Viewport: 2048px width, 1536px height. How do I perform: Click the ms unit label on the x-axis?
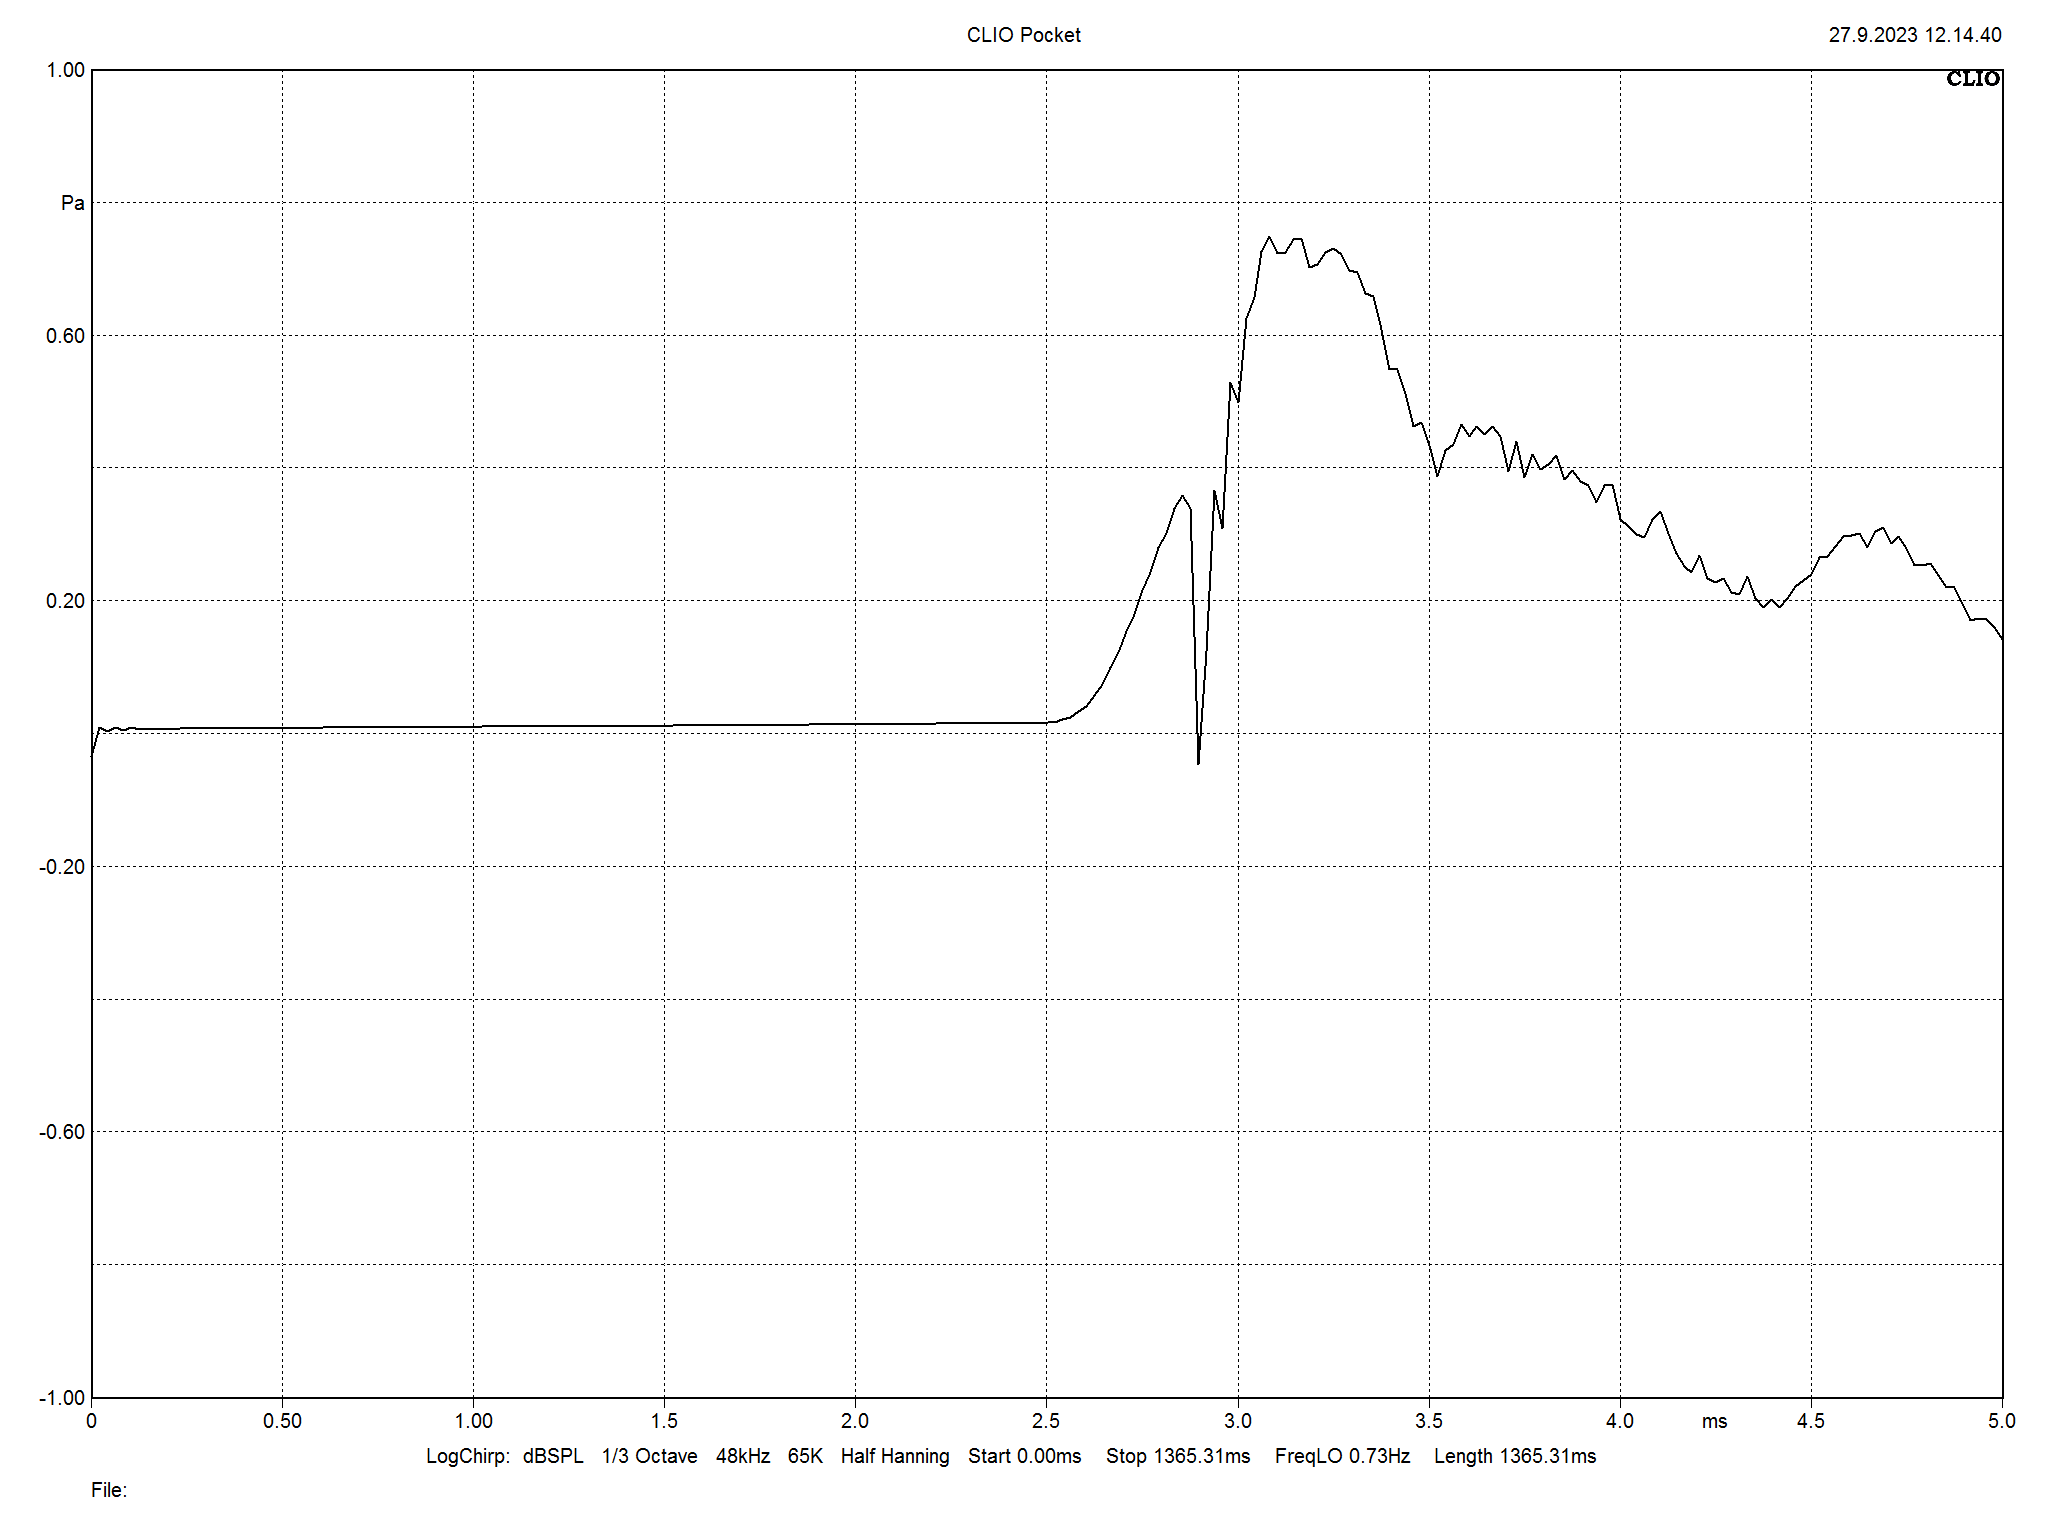pyautogui.click(x=1714, y=1421)
